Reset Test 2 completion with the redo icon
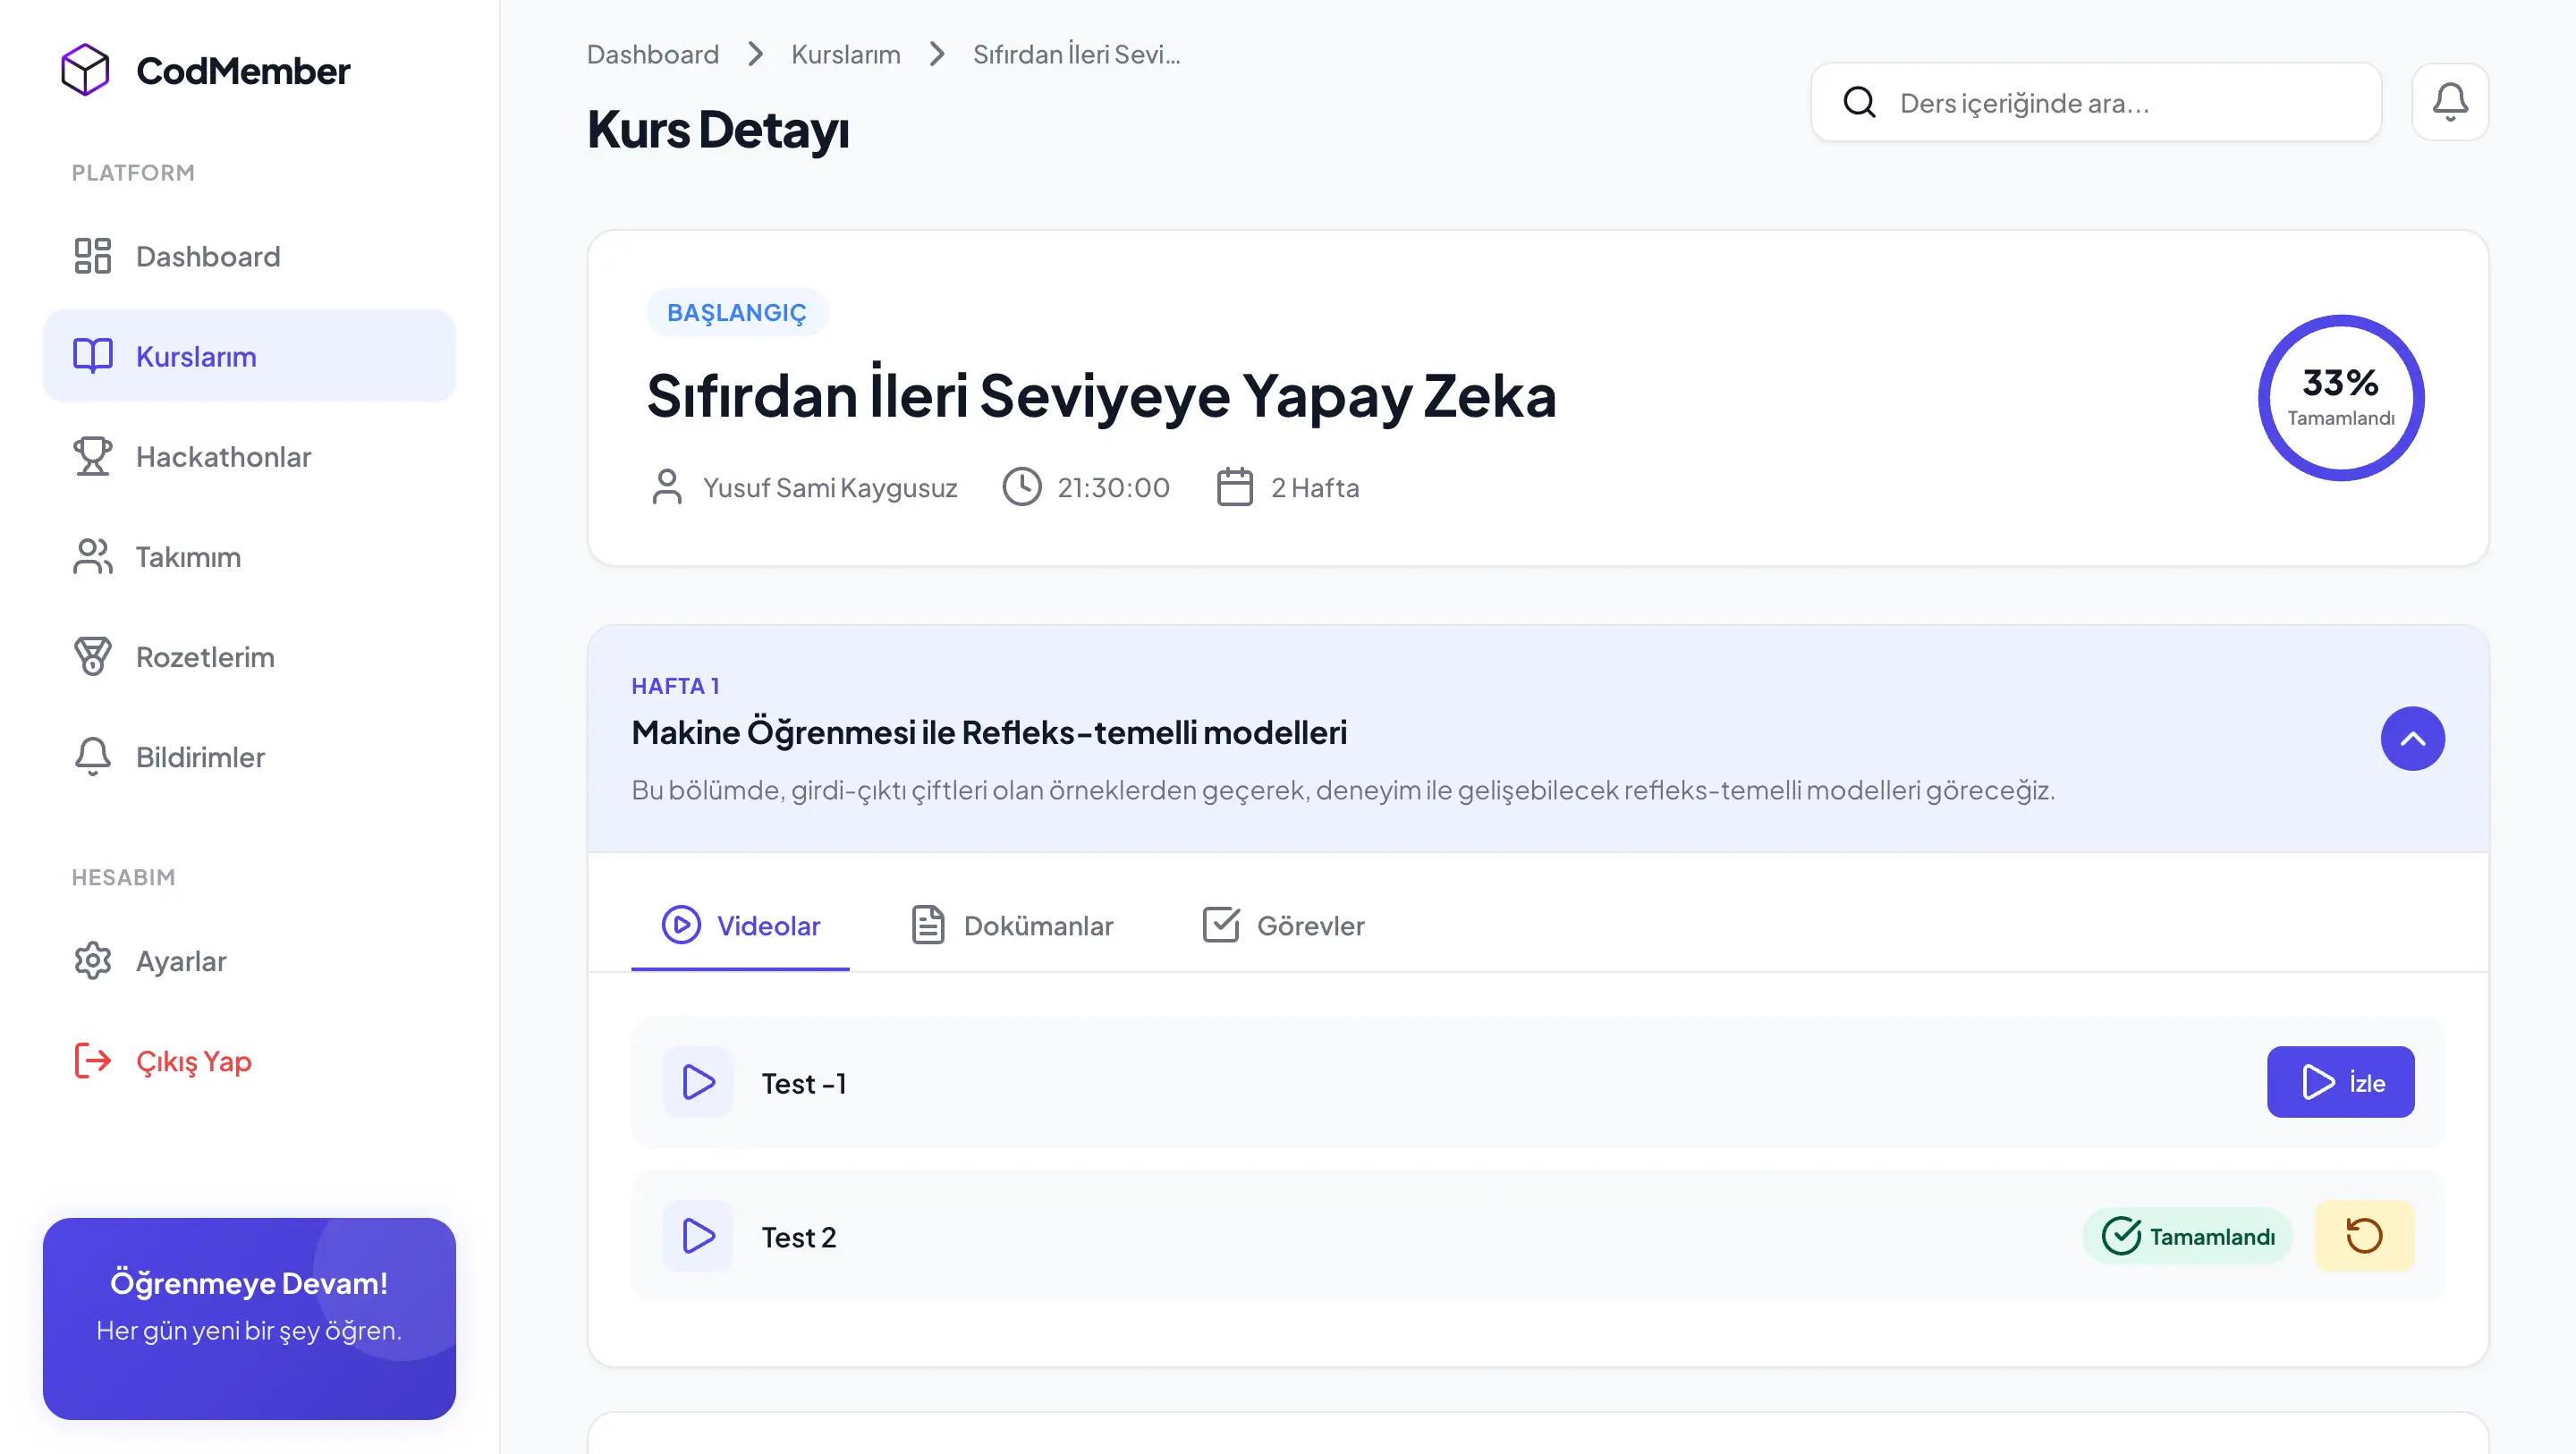 tap(2364, 1236)
